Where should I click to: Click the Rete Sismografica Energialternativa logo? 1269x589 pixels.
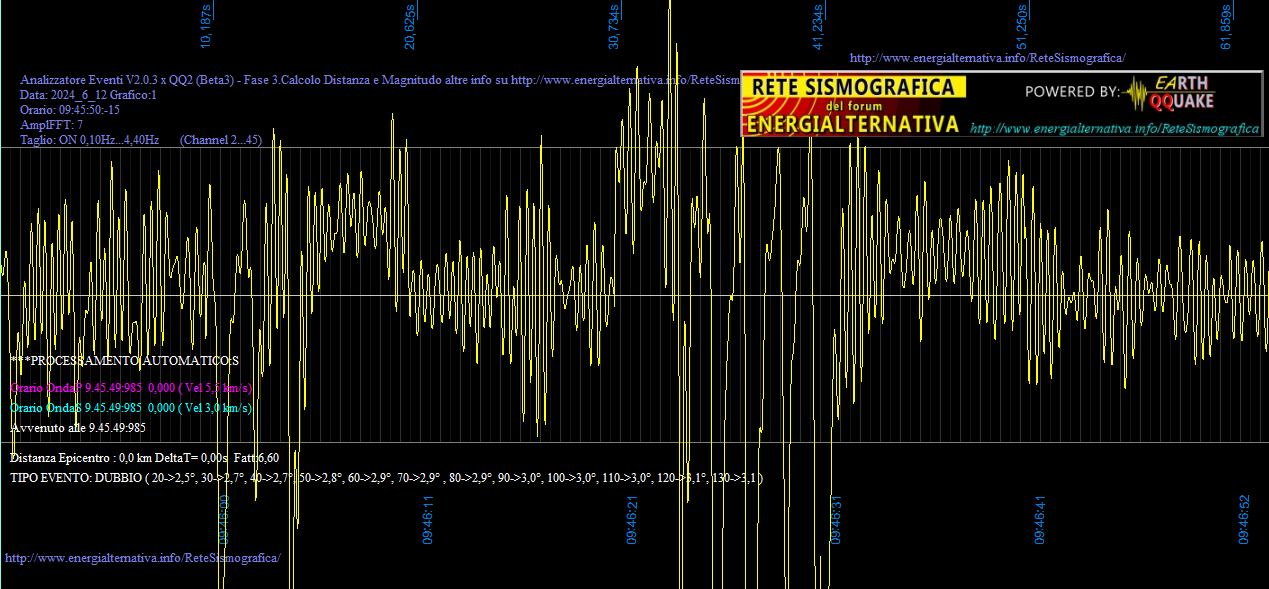click(854, 104)
